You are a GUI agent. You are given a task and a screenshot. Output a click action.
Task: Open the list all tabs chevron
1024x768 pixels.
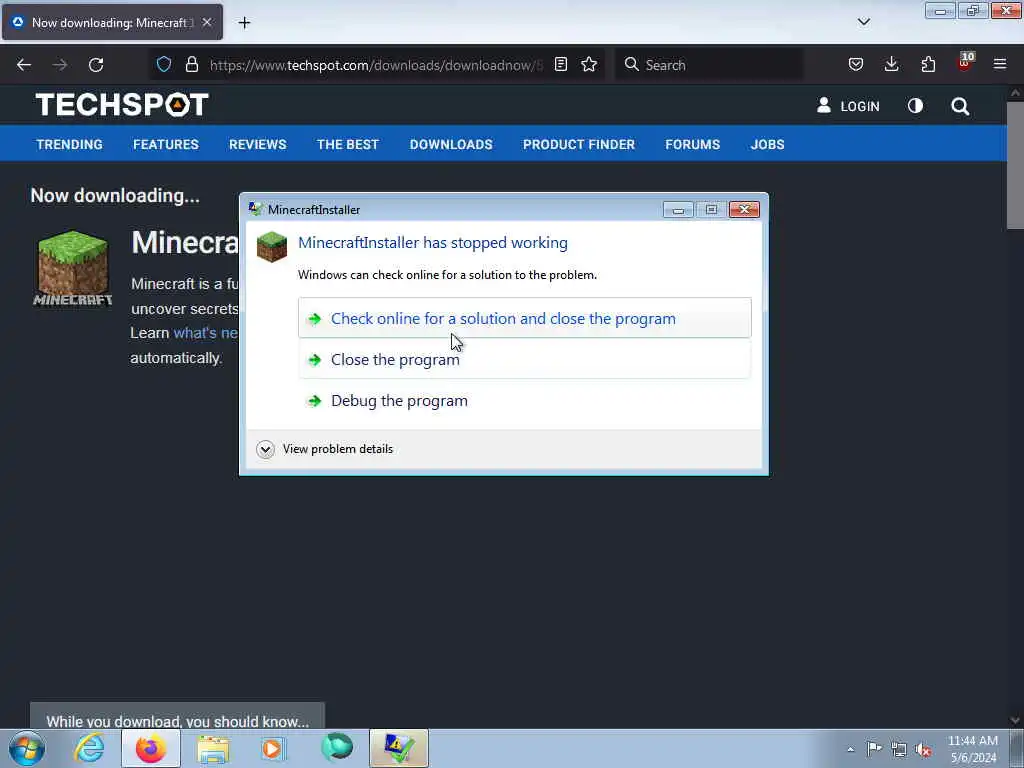pos(863,22)
